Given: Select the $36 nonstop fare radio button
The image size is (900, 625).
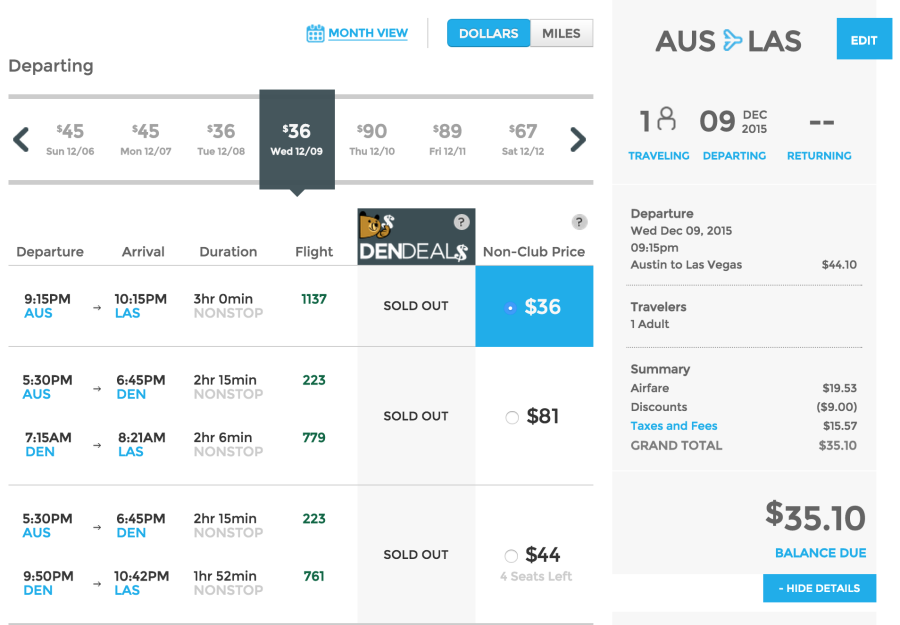Looking at the screenshot, I should 511,308.
